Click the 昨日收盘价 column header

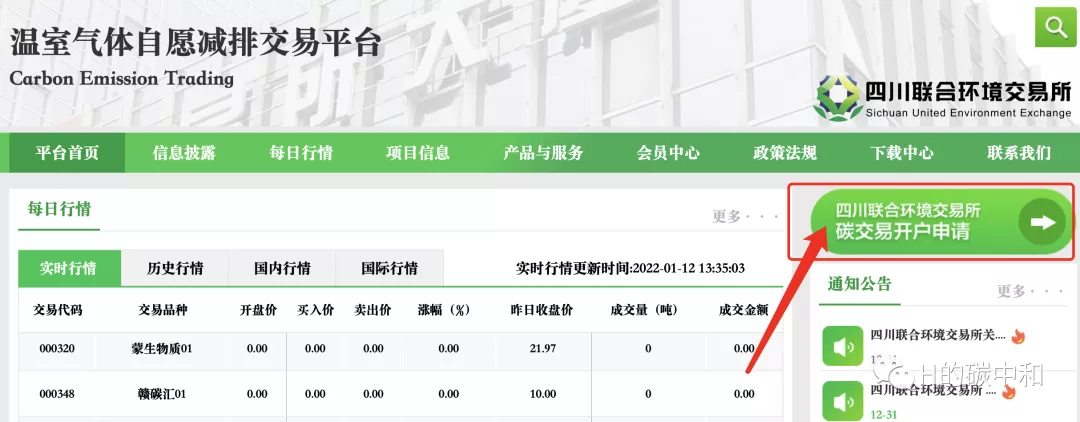[542, 310]
